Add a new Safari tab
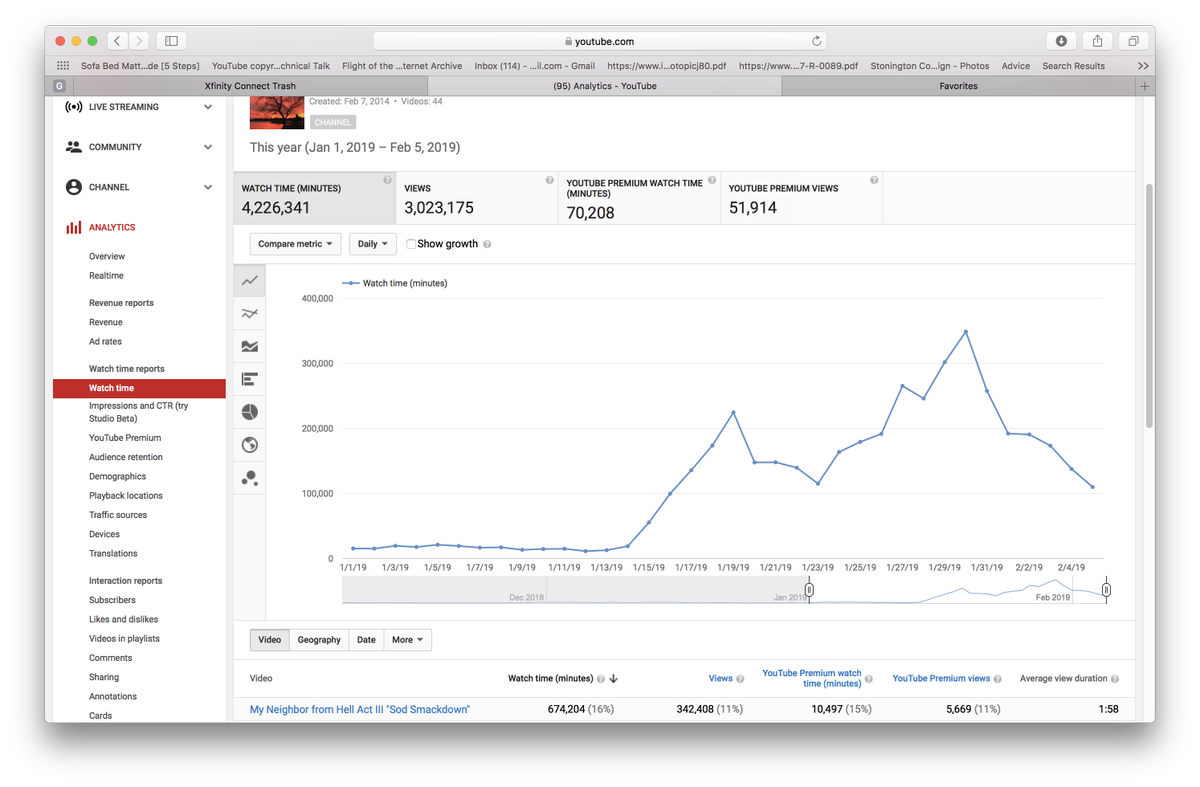 coord(1145,86)
